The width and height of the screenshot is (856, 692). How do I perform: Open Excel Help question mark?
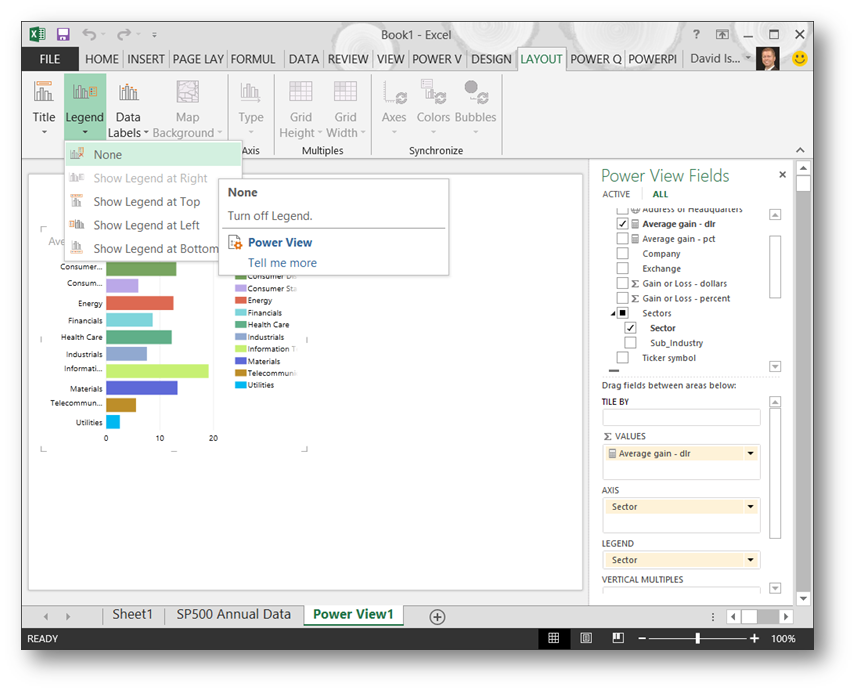pyautogui.click(x=696, y=34)
